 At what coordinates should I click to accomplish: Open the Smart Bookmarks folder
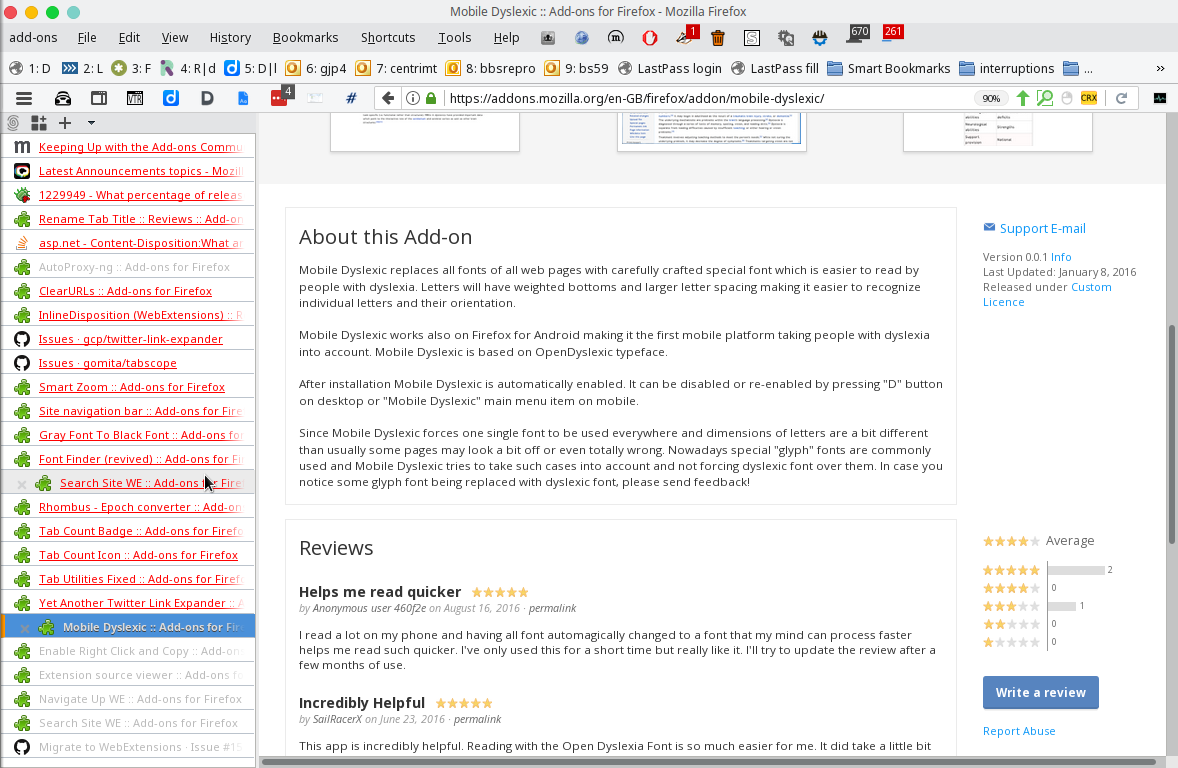click(889, 68)
